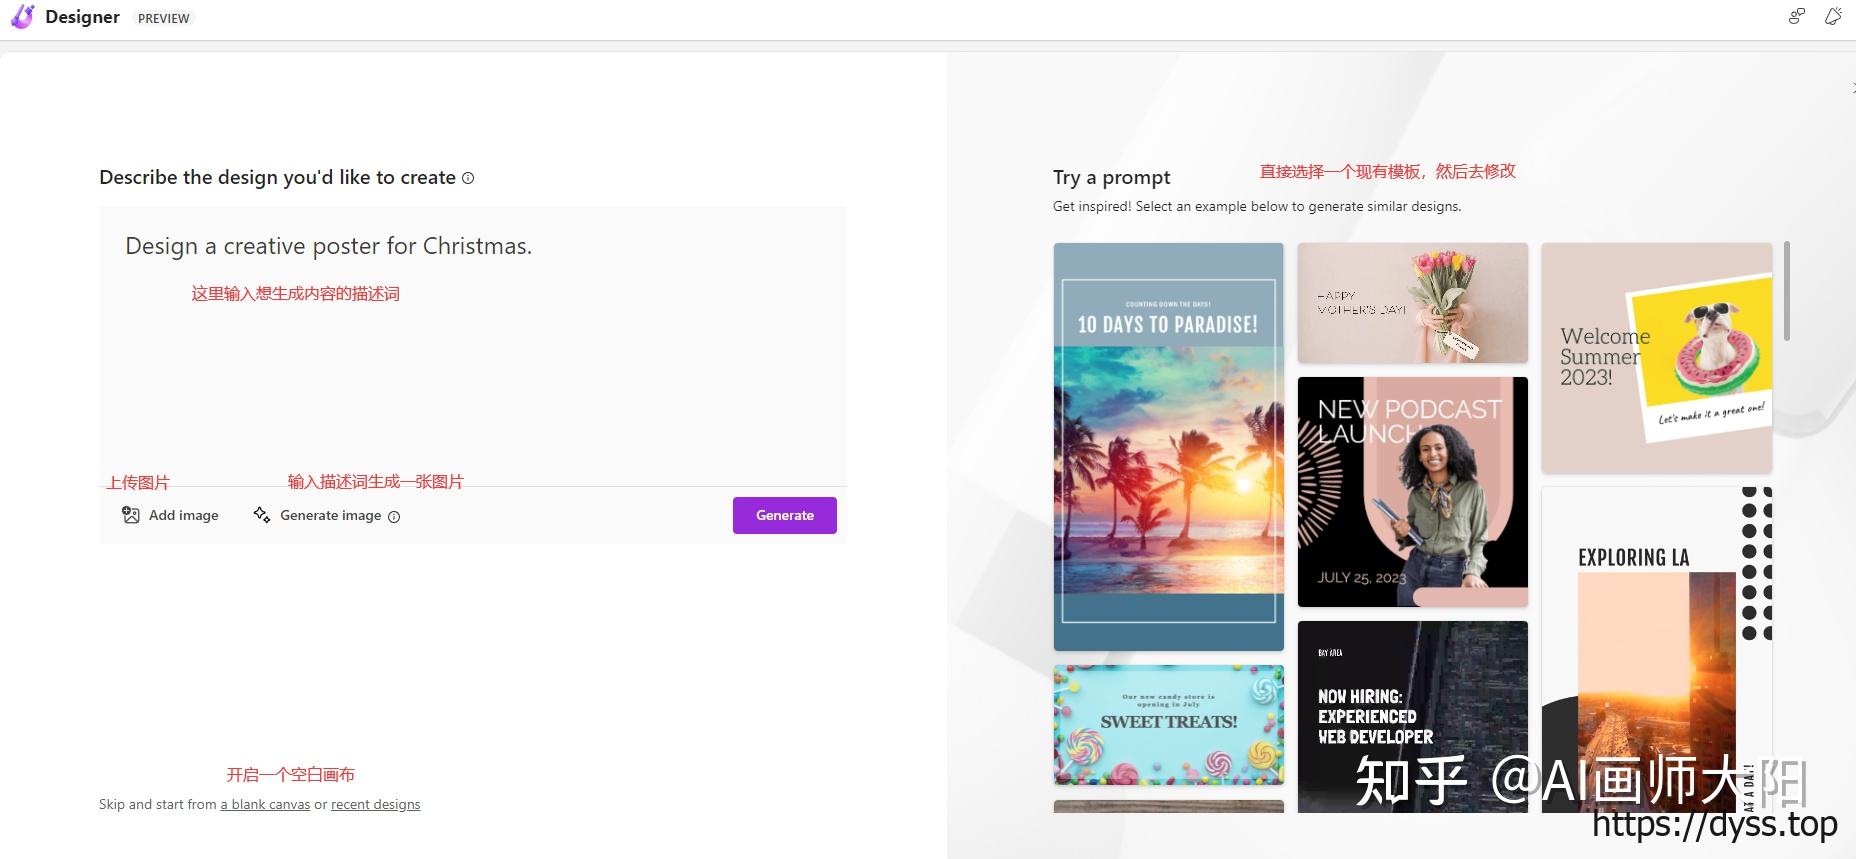Click the prompt text input area

pos(473,346)
